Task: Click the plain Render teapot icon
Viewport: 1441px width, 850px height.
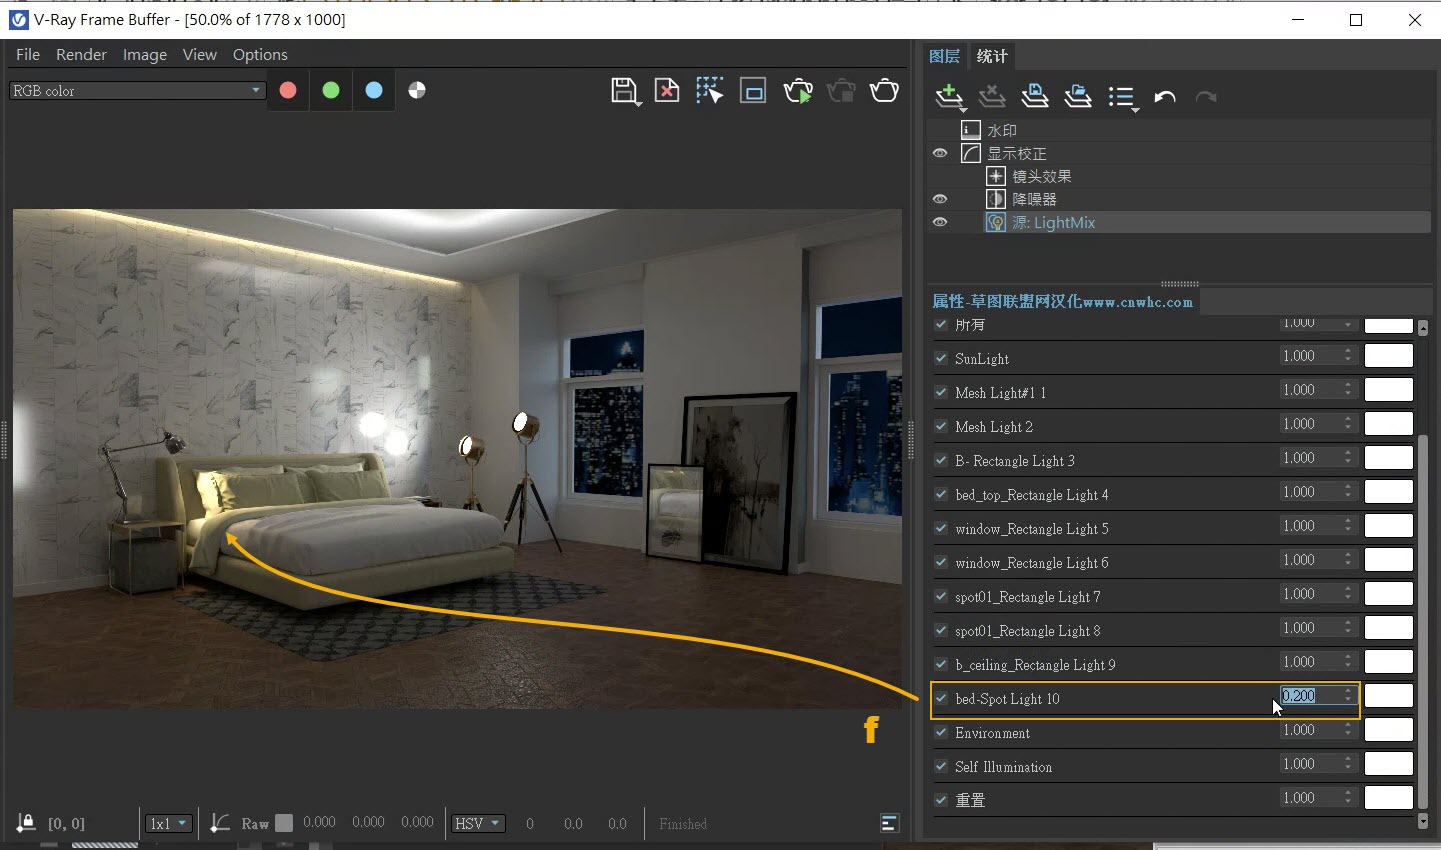Action: (x=884, y=91)
